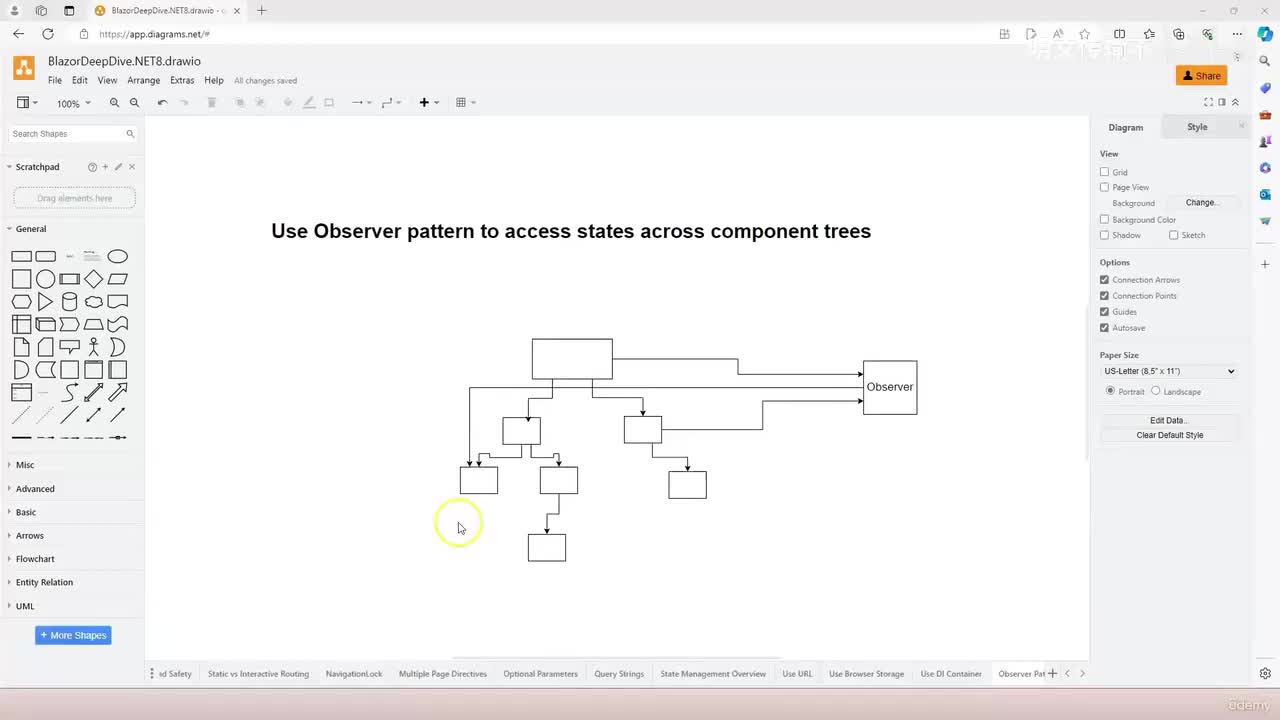This screenshot has height=720, width=1280.
Task: Enable the Shadow checkbox
Action: tap(1105, 235)
